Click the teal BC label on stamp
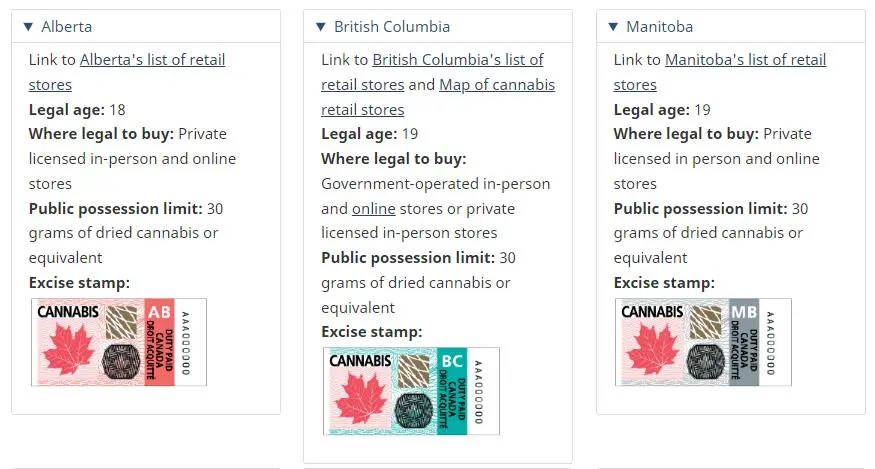875x469 pixels. [452, 361]
